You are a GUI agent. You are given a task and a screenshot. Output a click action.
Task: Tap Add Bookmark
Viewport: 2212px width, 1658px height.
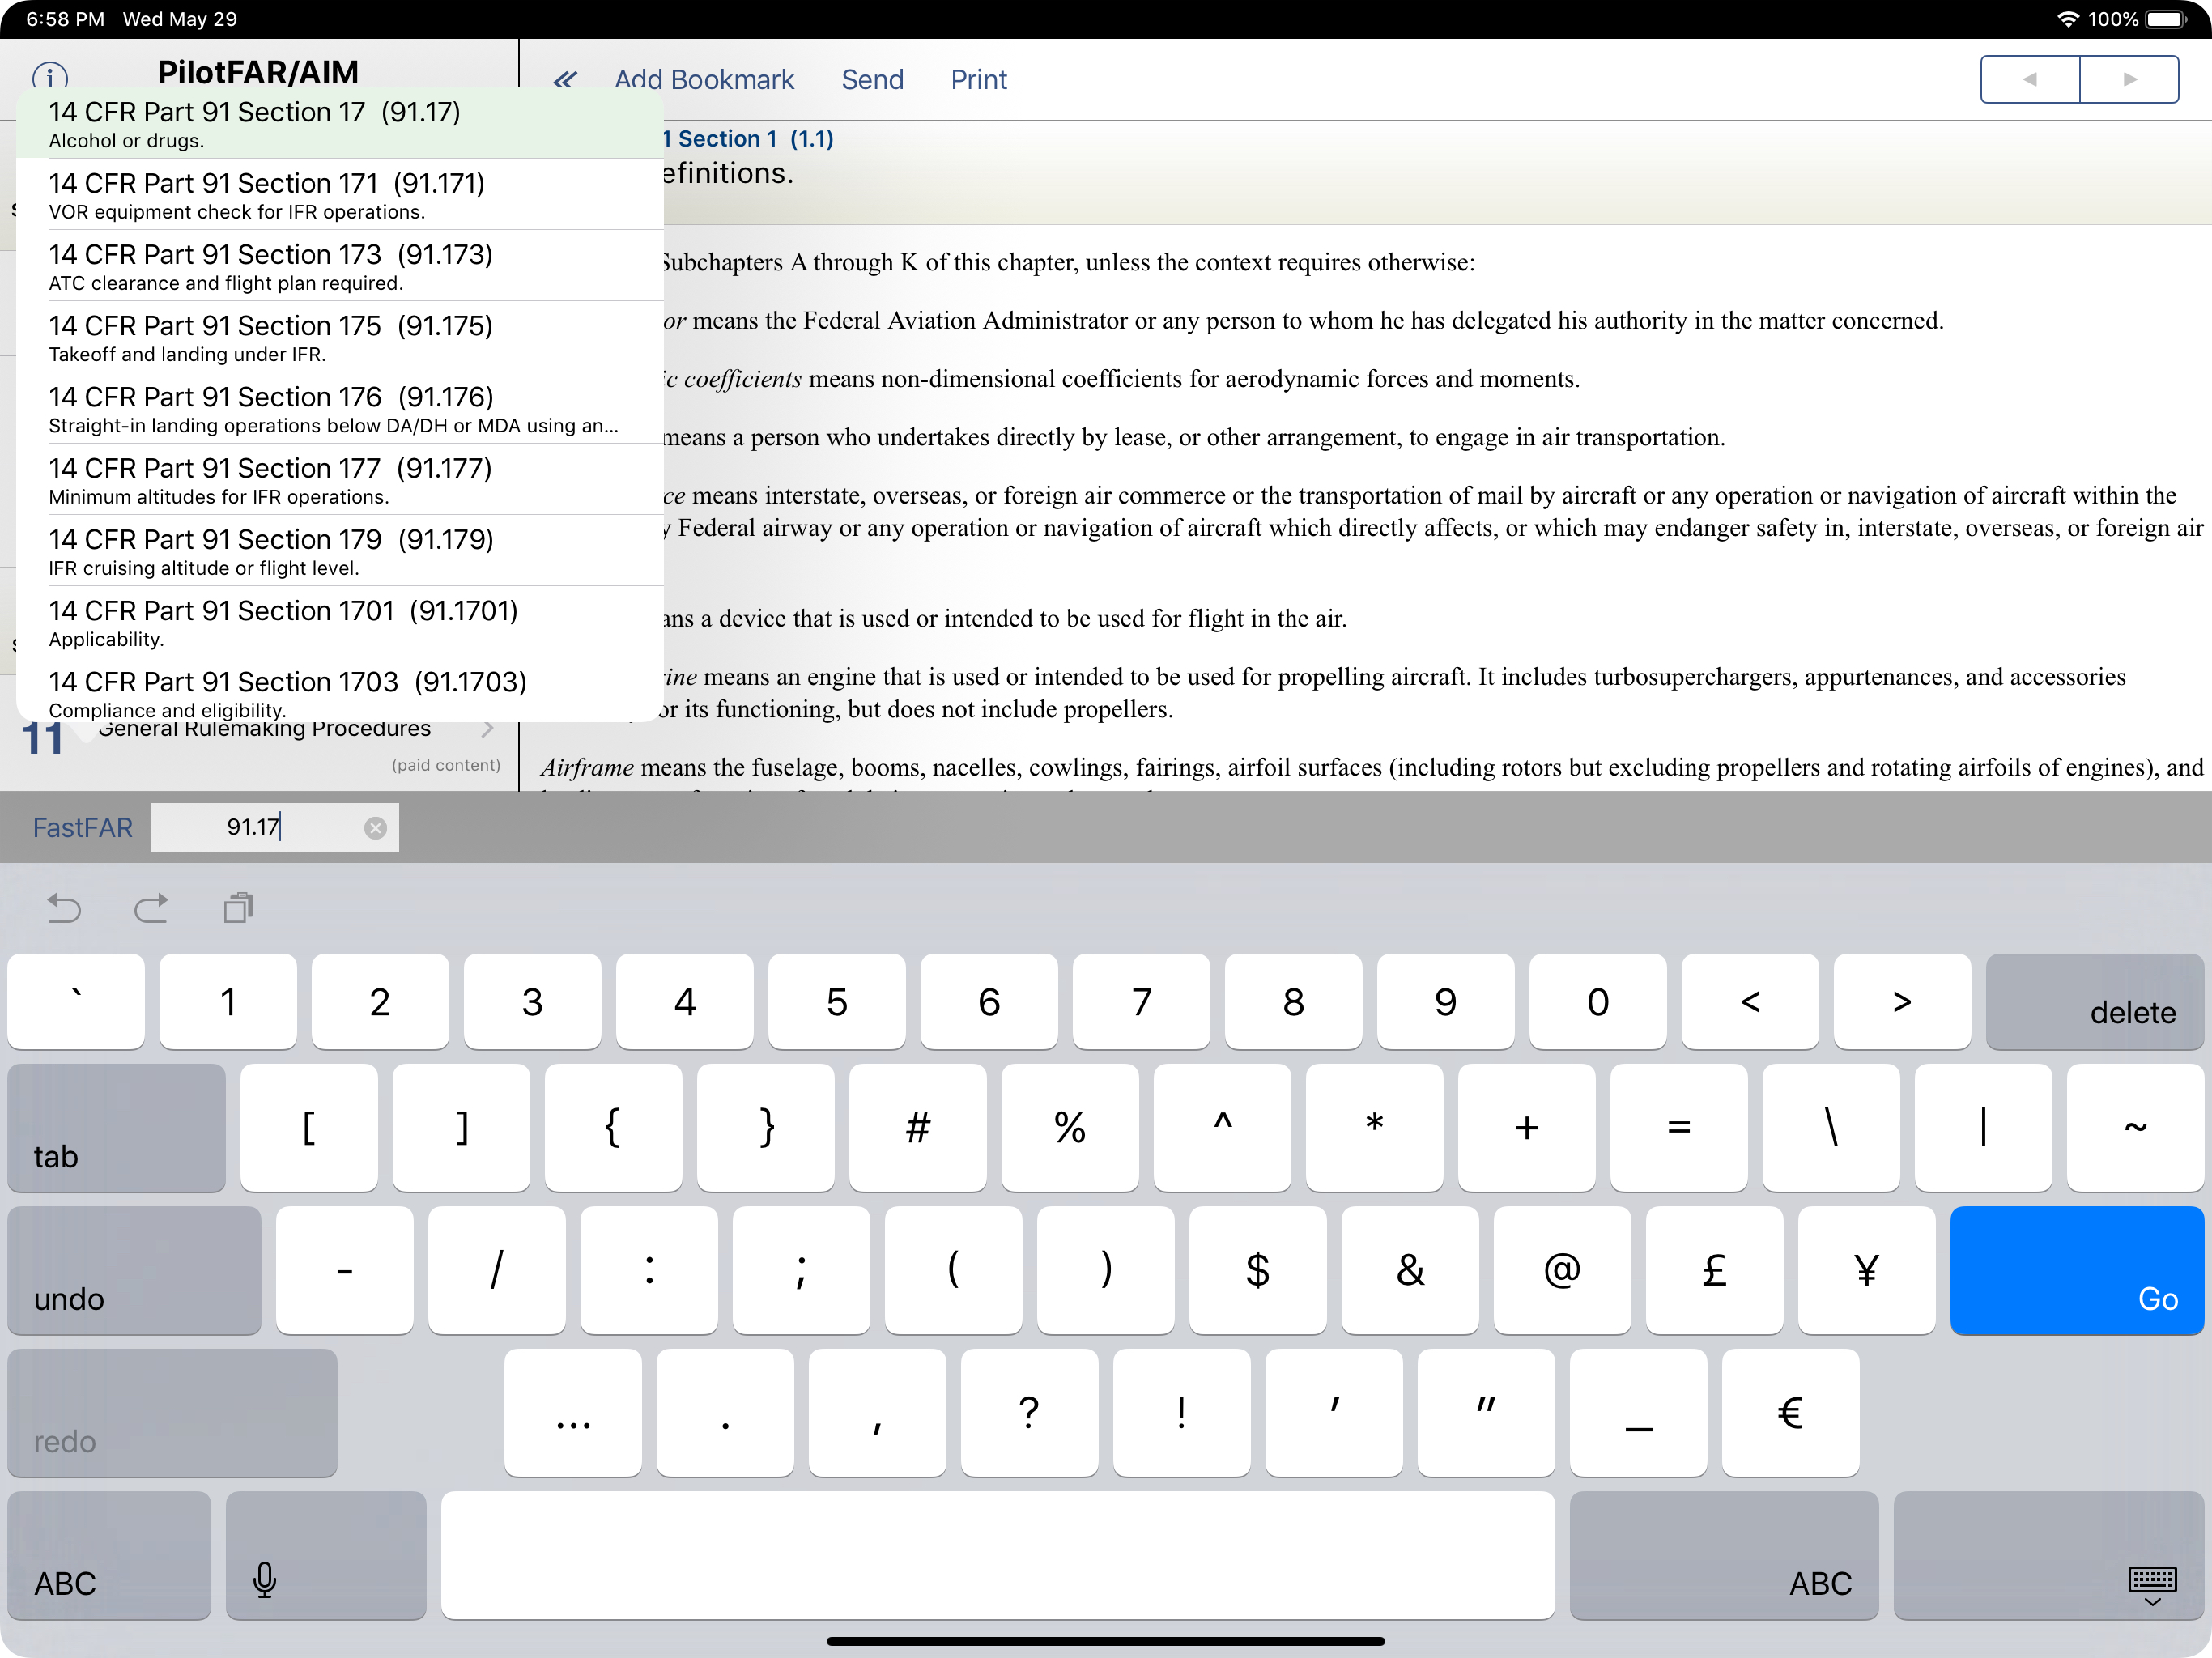click(x=703, y=80)
